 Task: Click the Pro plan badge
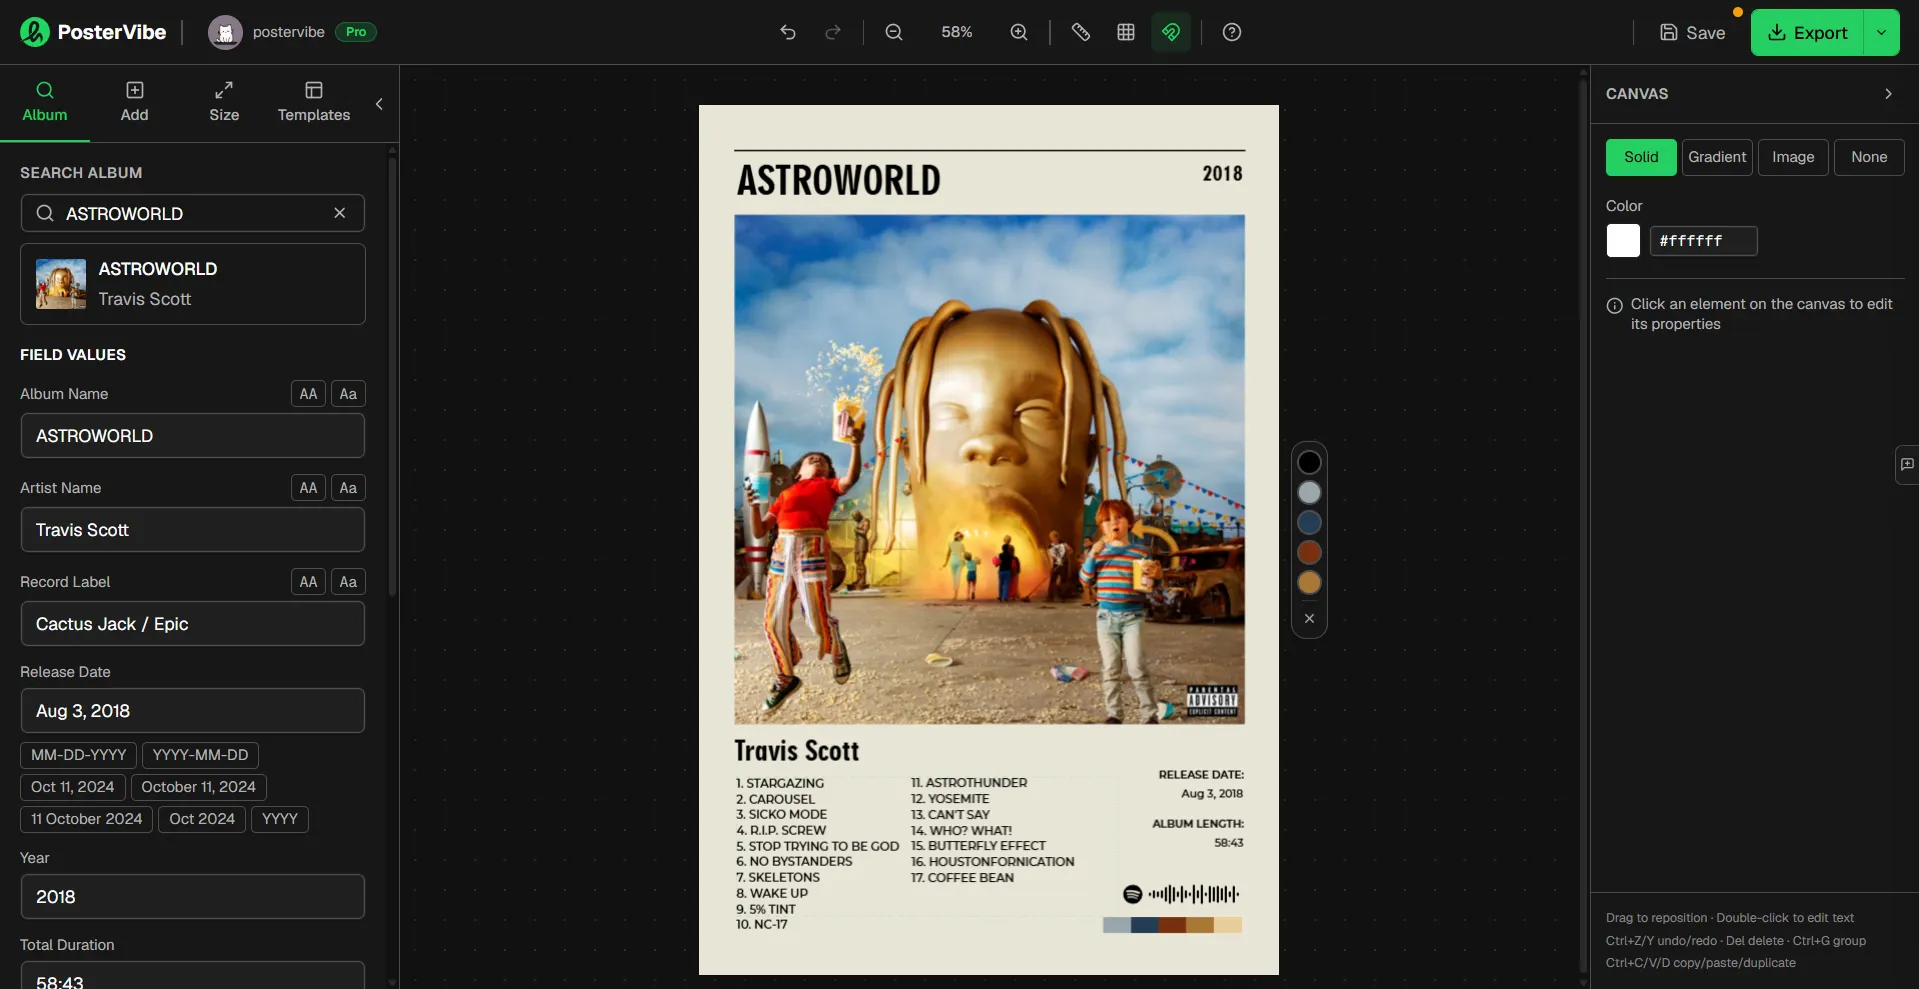pos(356,32)
